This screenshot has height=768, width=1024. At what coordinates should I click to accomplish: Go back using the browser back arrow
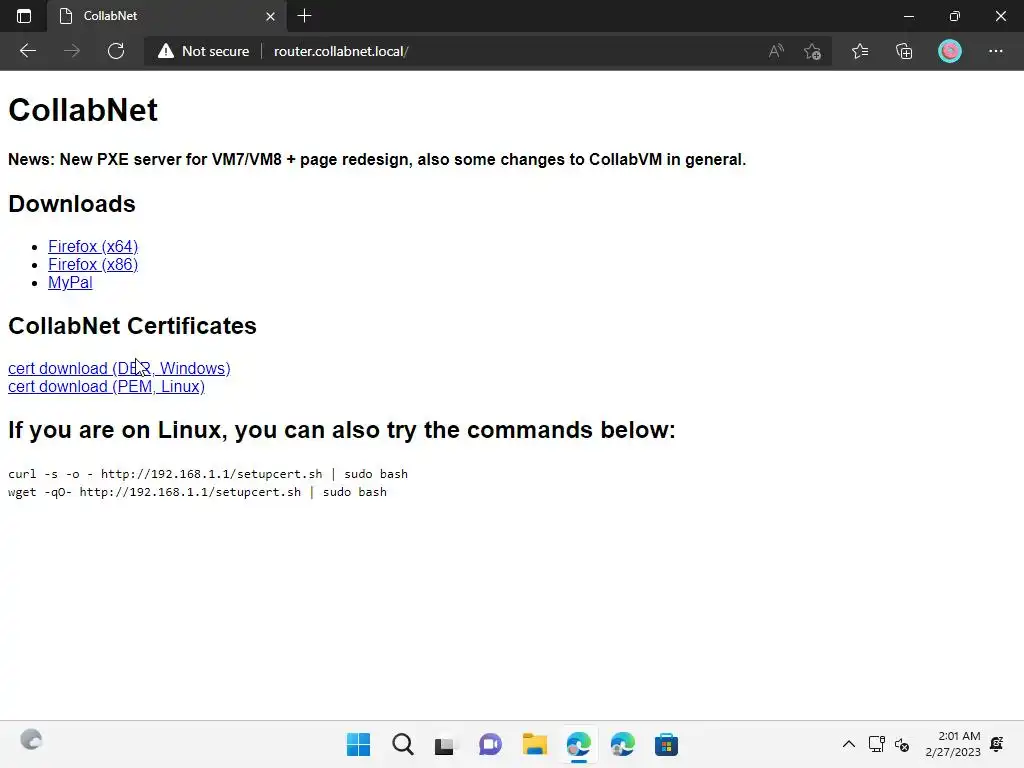pos(27,51)
